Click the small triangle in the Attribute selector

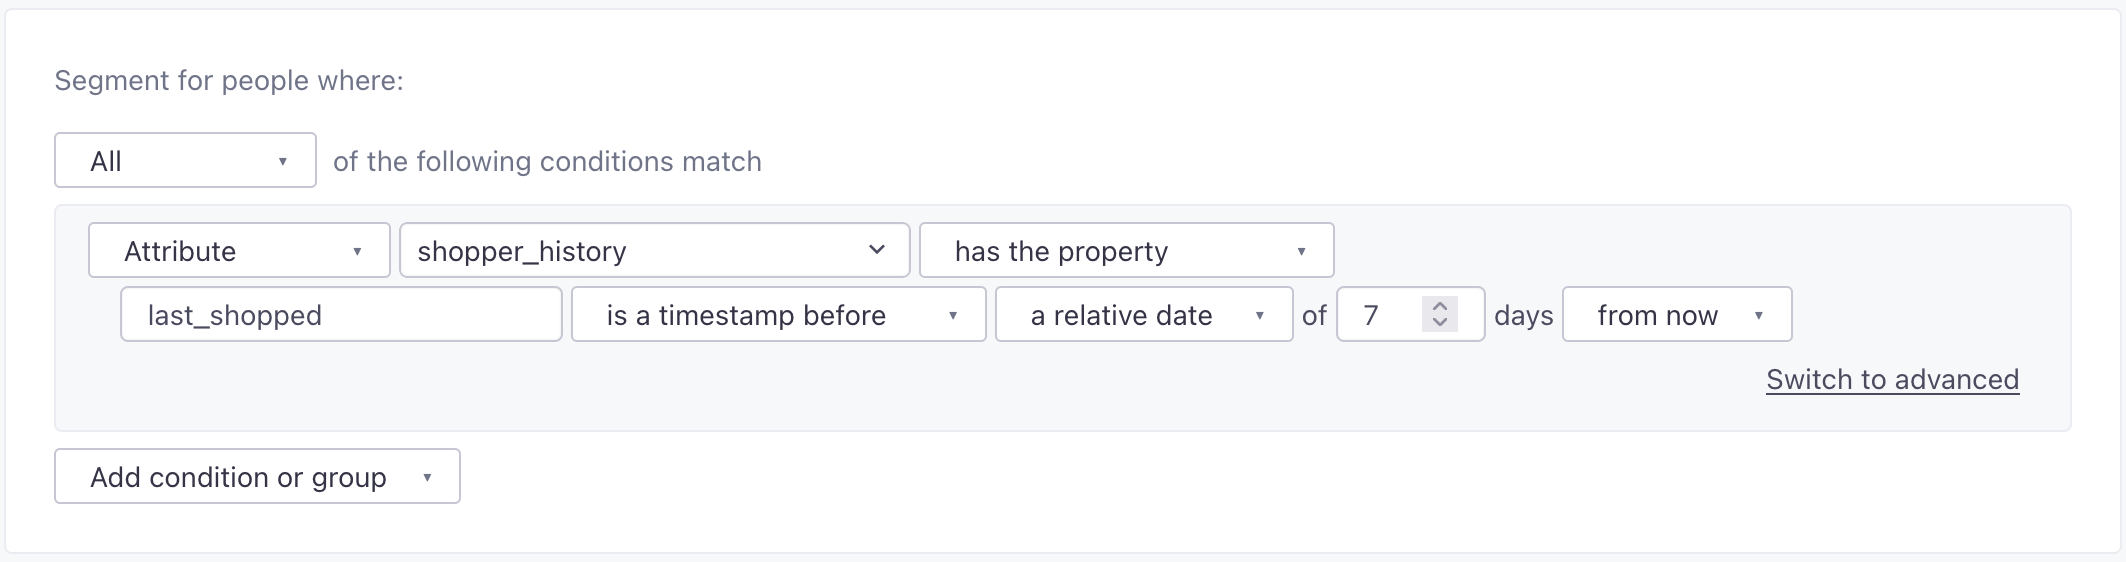(x=357, y=251)
